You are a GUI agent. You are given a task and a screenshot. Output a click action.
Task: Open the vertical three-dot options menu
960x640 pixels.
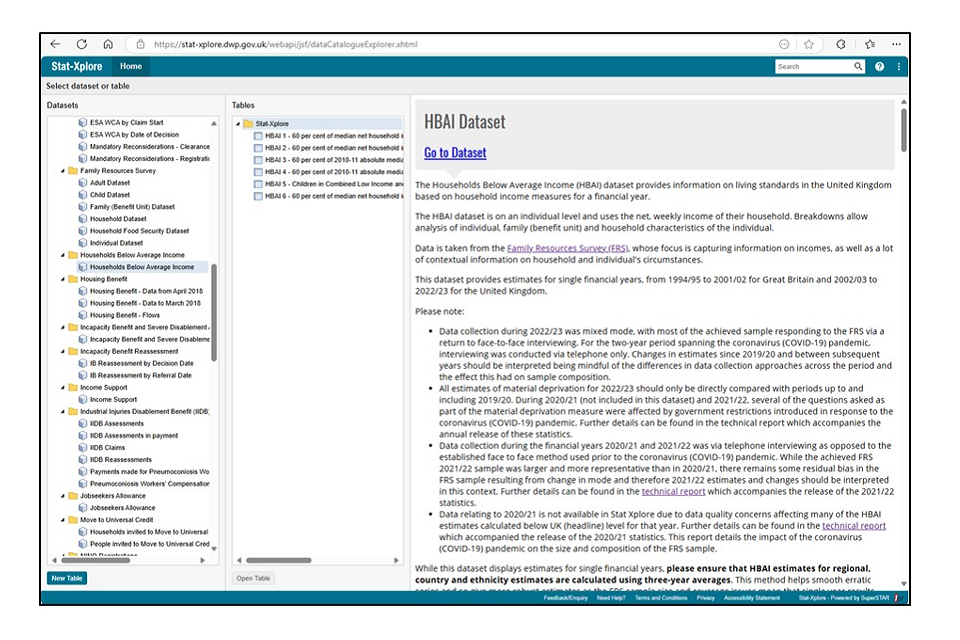899,67
